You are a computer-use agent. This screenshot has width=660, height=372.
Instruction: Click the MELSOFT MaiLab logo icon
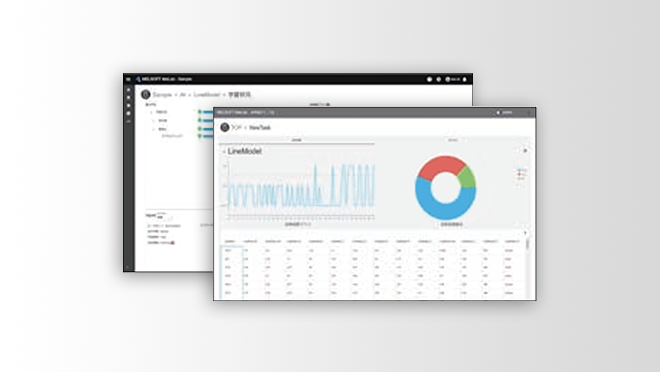pos(138,79)
